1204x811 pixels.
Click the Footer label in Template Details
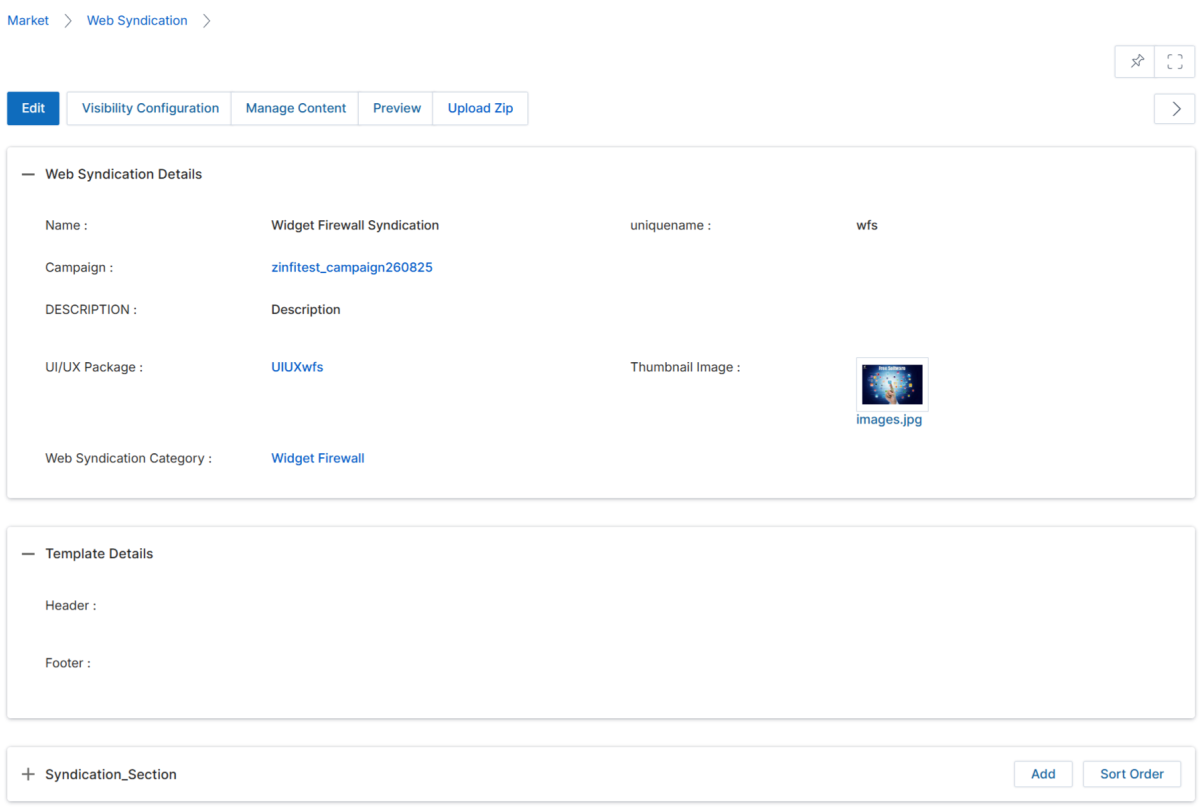(x=68, y=663)
